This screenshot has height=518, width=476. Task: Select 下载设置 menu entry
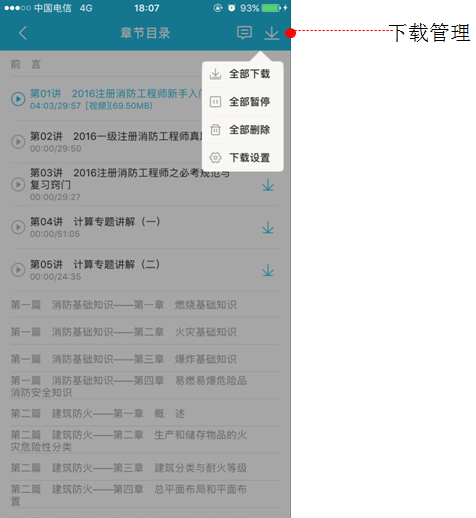point(243,157)
